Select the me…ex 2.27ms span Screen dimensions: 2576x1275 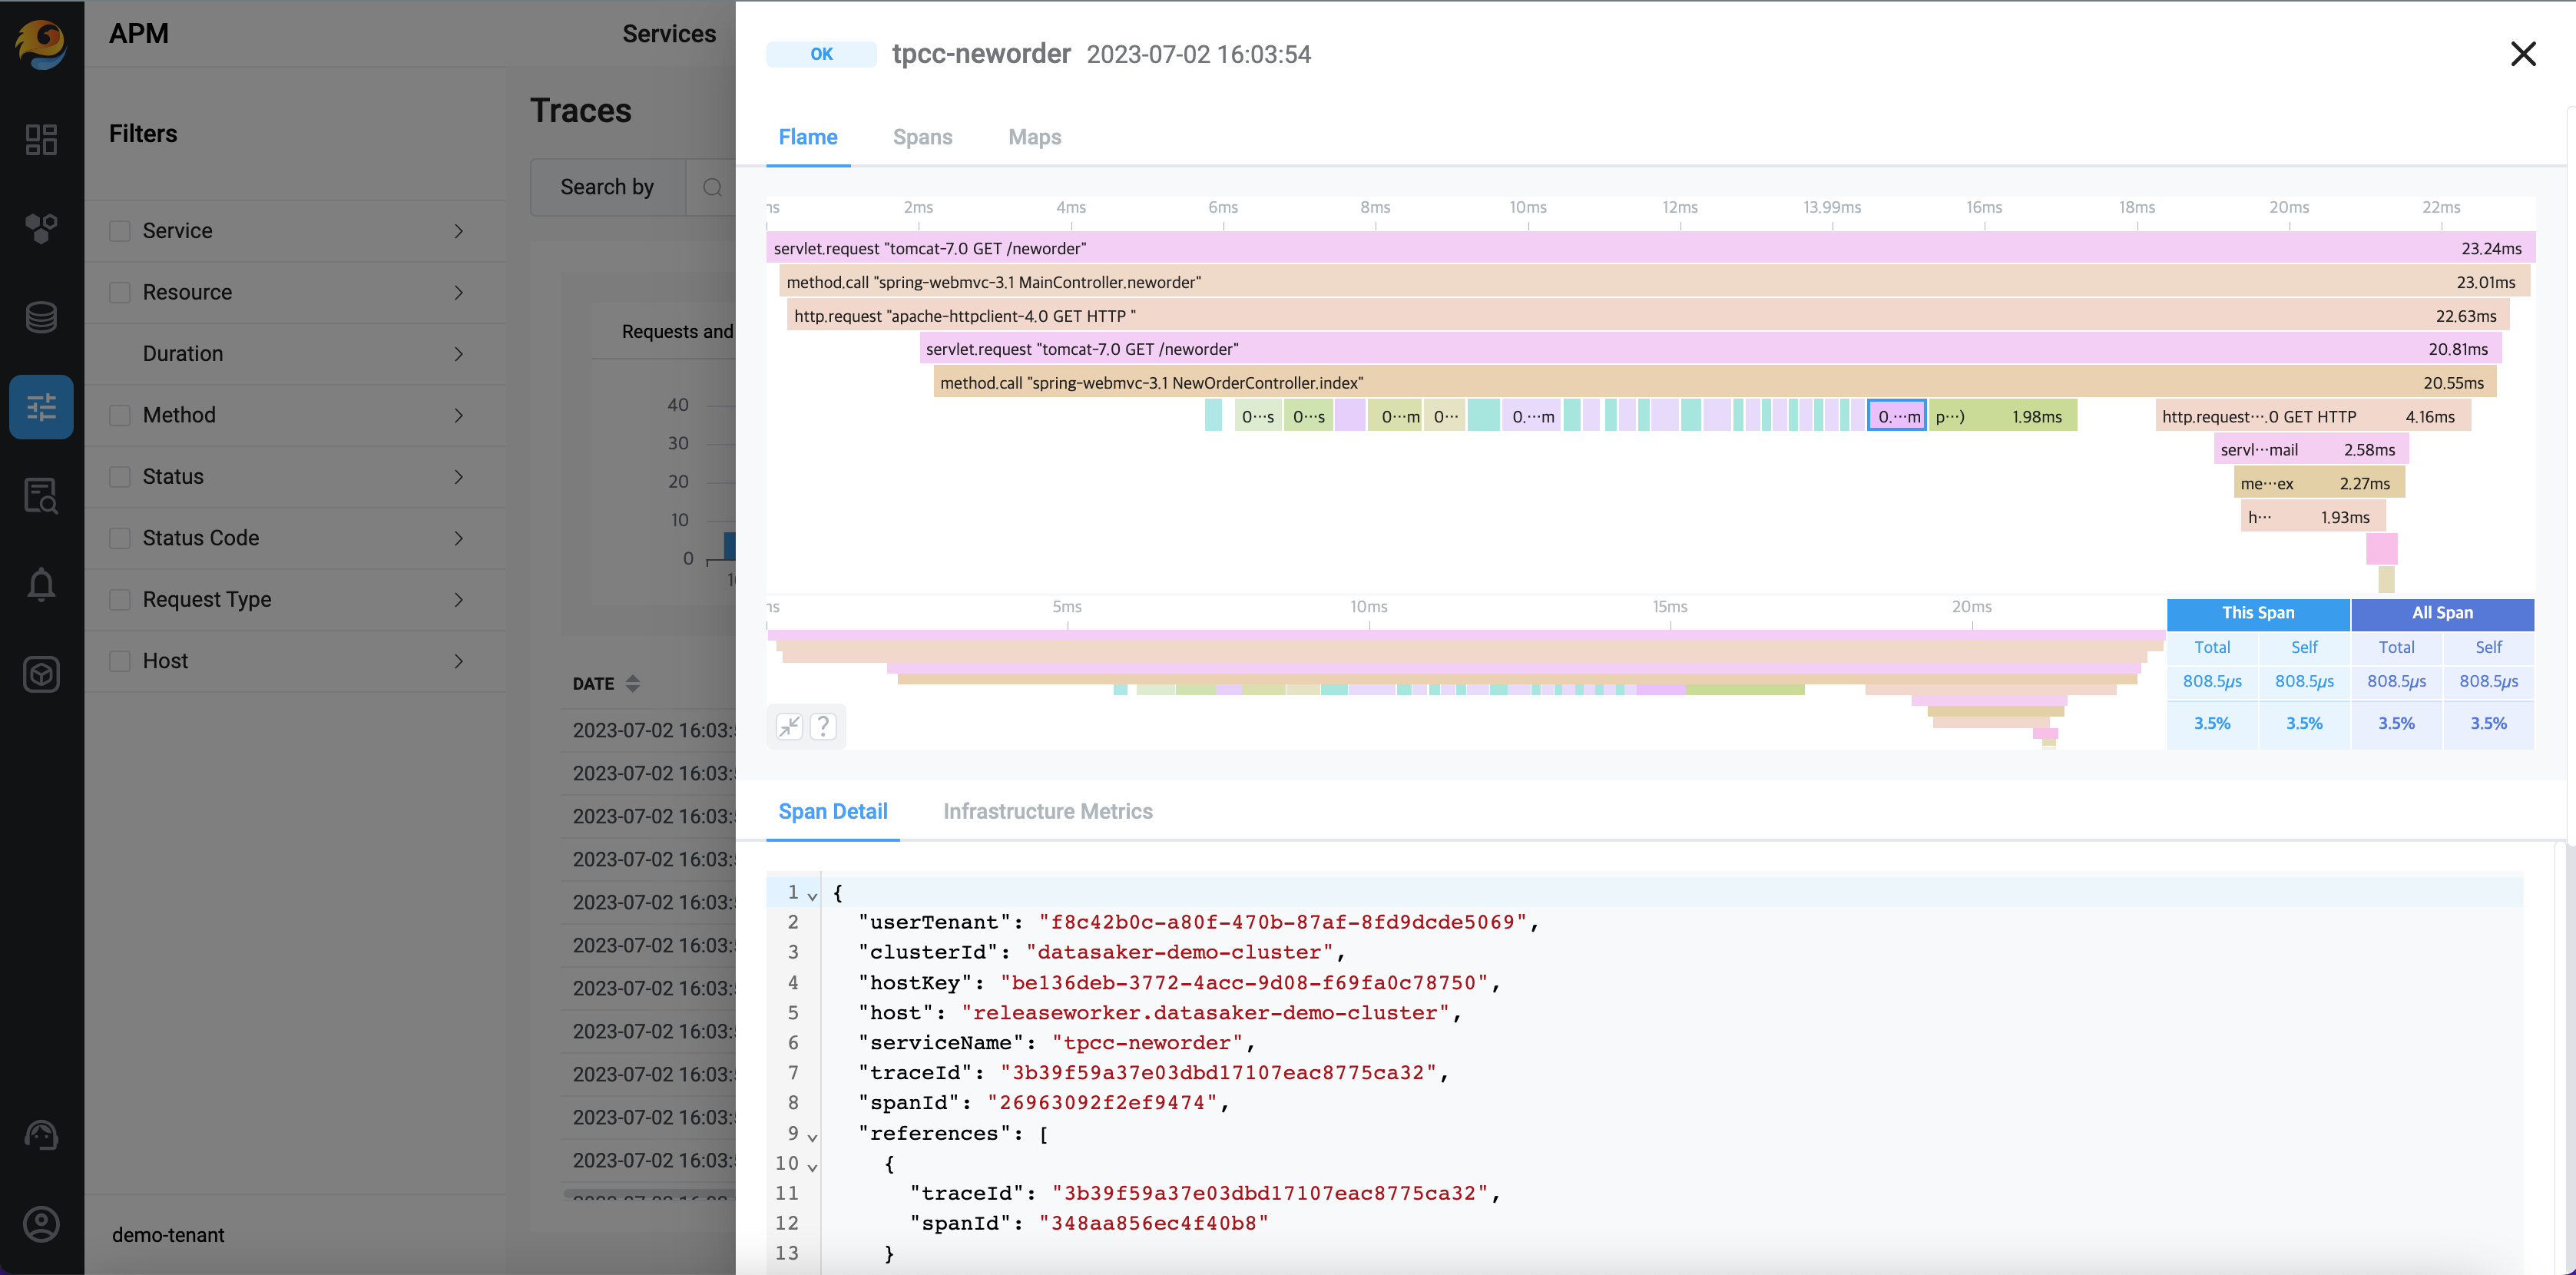(2319, 483)
